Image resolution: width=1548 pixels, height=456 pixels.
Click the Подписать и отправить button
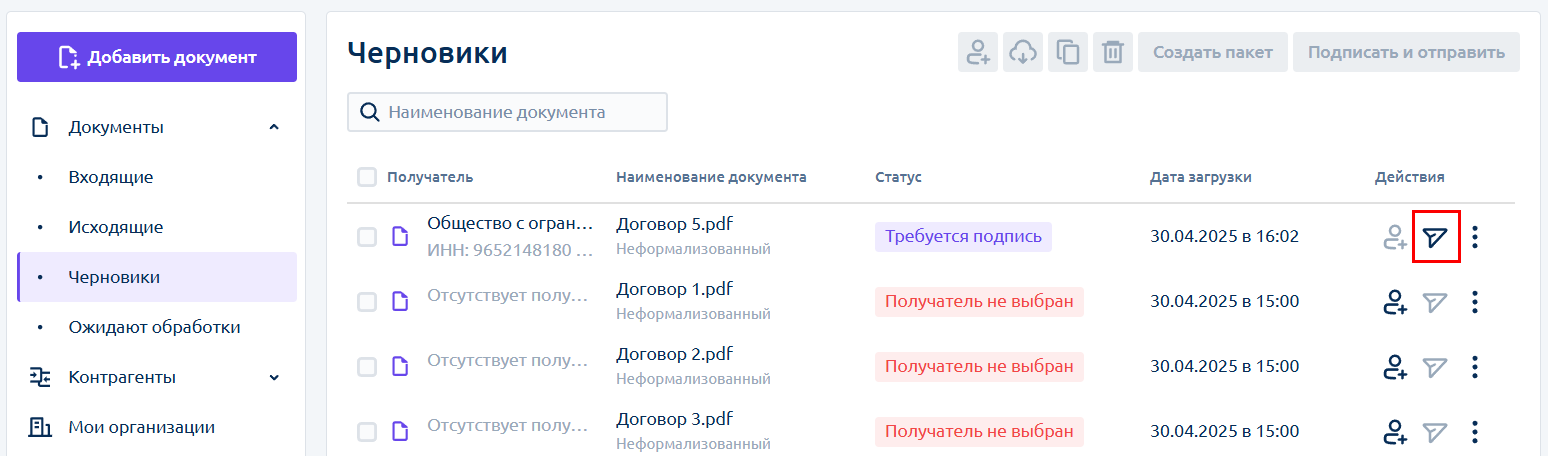pyautogui.click(x=1406, y=52)
